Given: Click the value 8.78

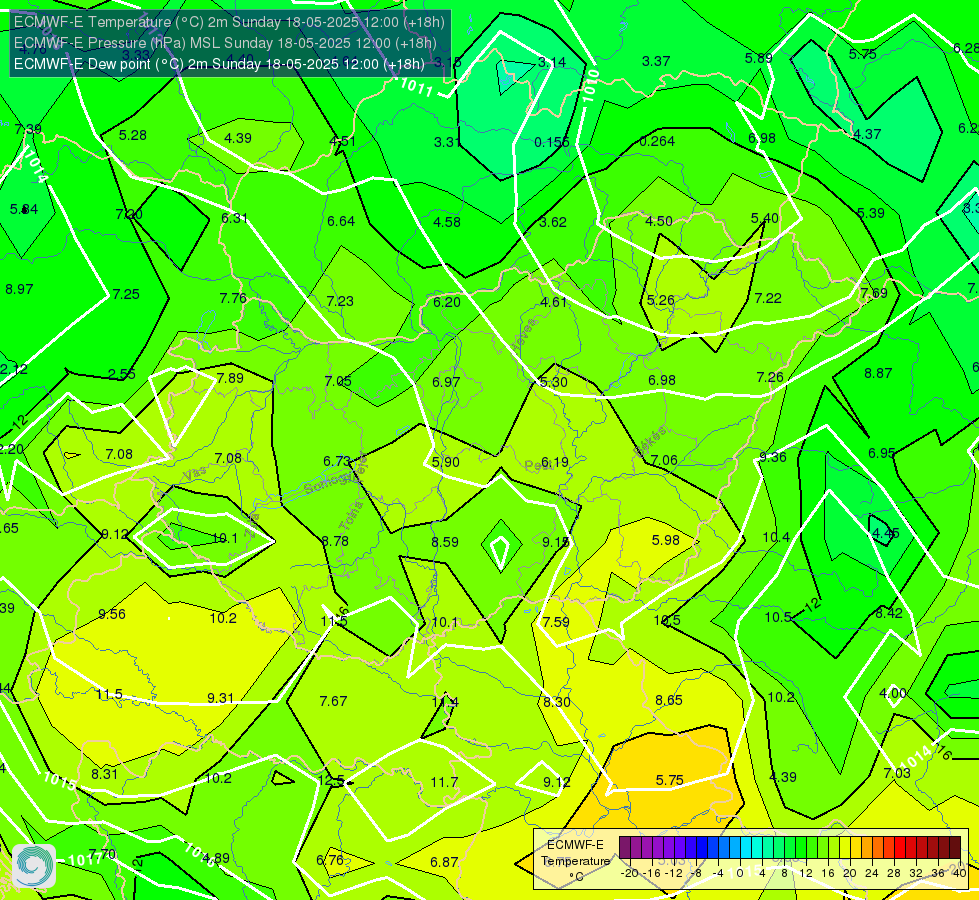Looking at the screenshot, I should pos(335,541).
